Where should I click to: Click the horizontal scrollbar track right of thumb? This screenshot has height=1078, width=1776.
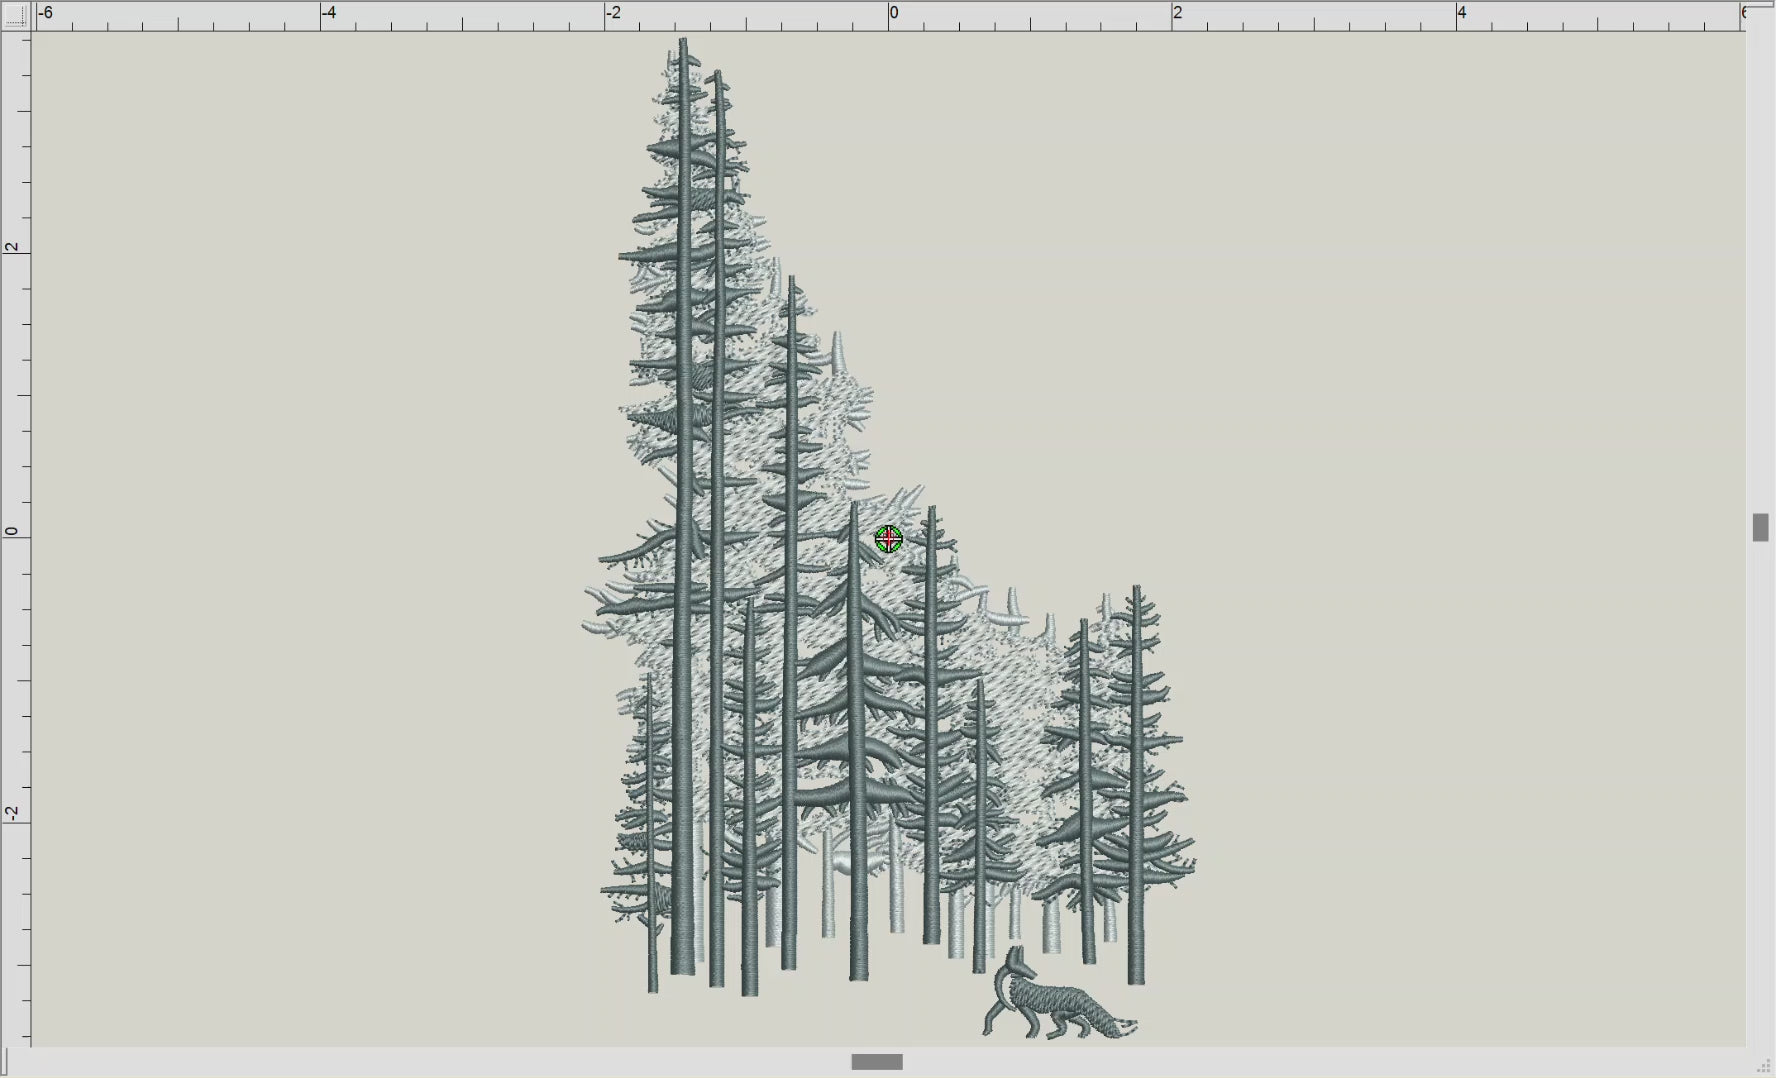pyautogui.click(x=1300, y=1062)
